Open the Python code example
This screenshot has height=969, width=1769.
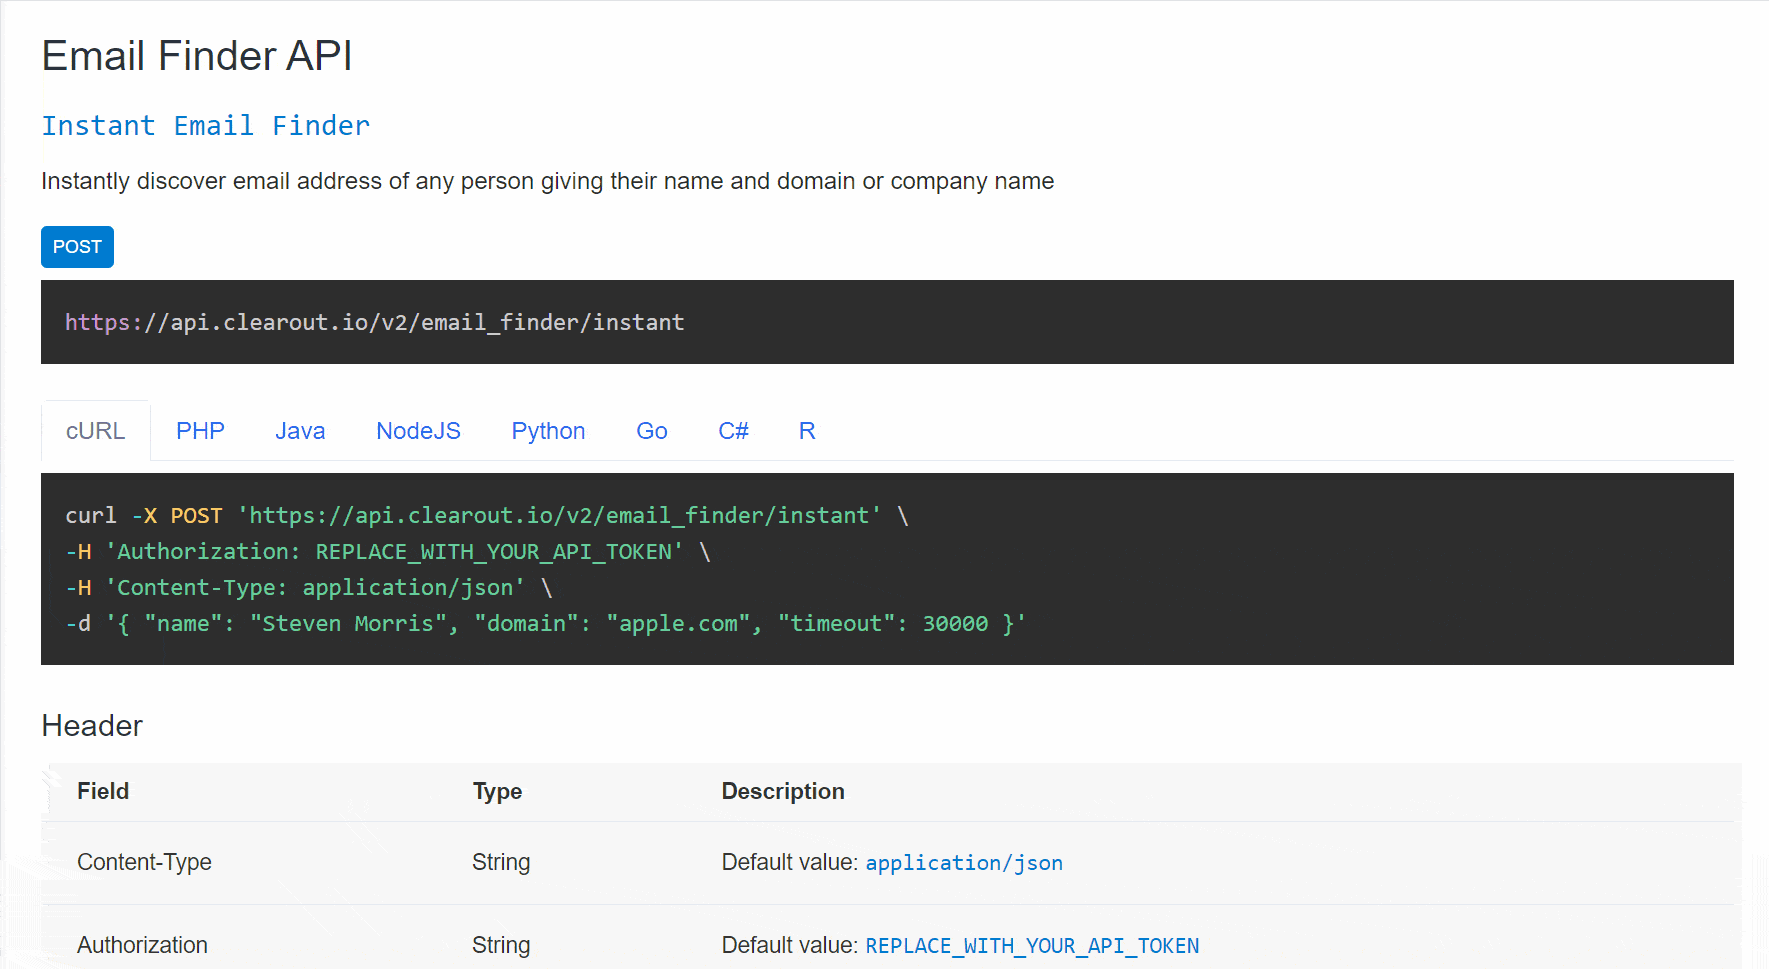point(548,430)
